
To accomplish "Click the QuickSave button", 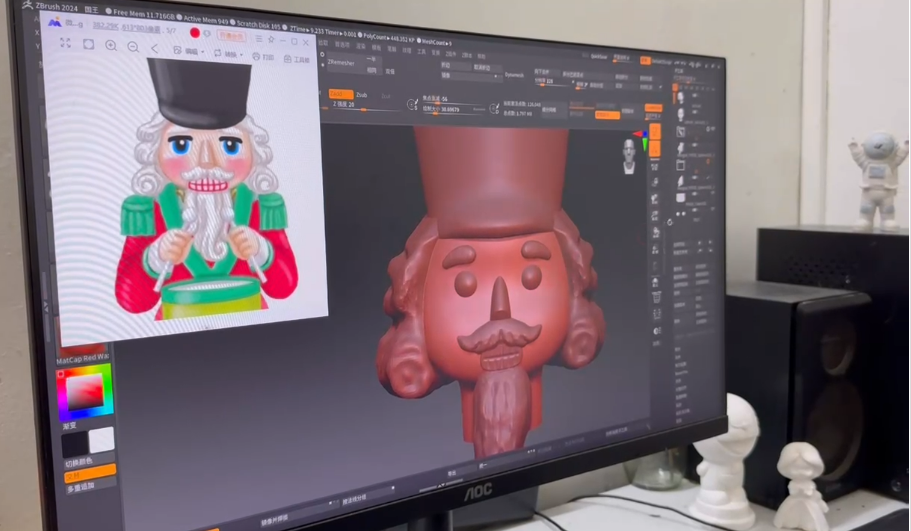I will pos(598,56).
